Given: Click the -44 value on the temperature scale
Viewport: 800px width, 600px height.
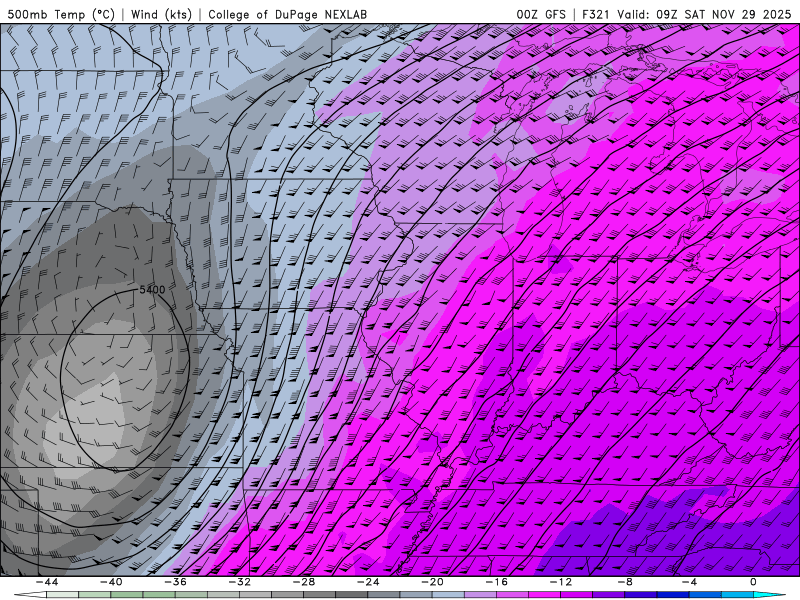Looking at the screenshot, I should pyautogui.click(x=47, y=582).
